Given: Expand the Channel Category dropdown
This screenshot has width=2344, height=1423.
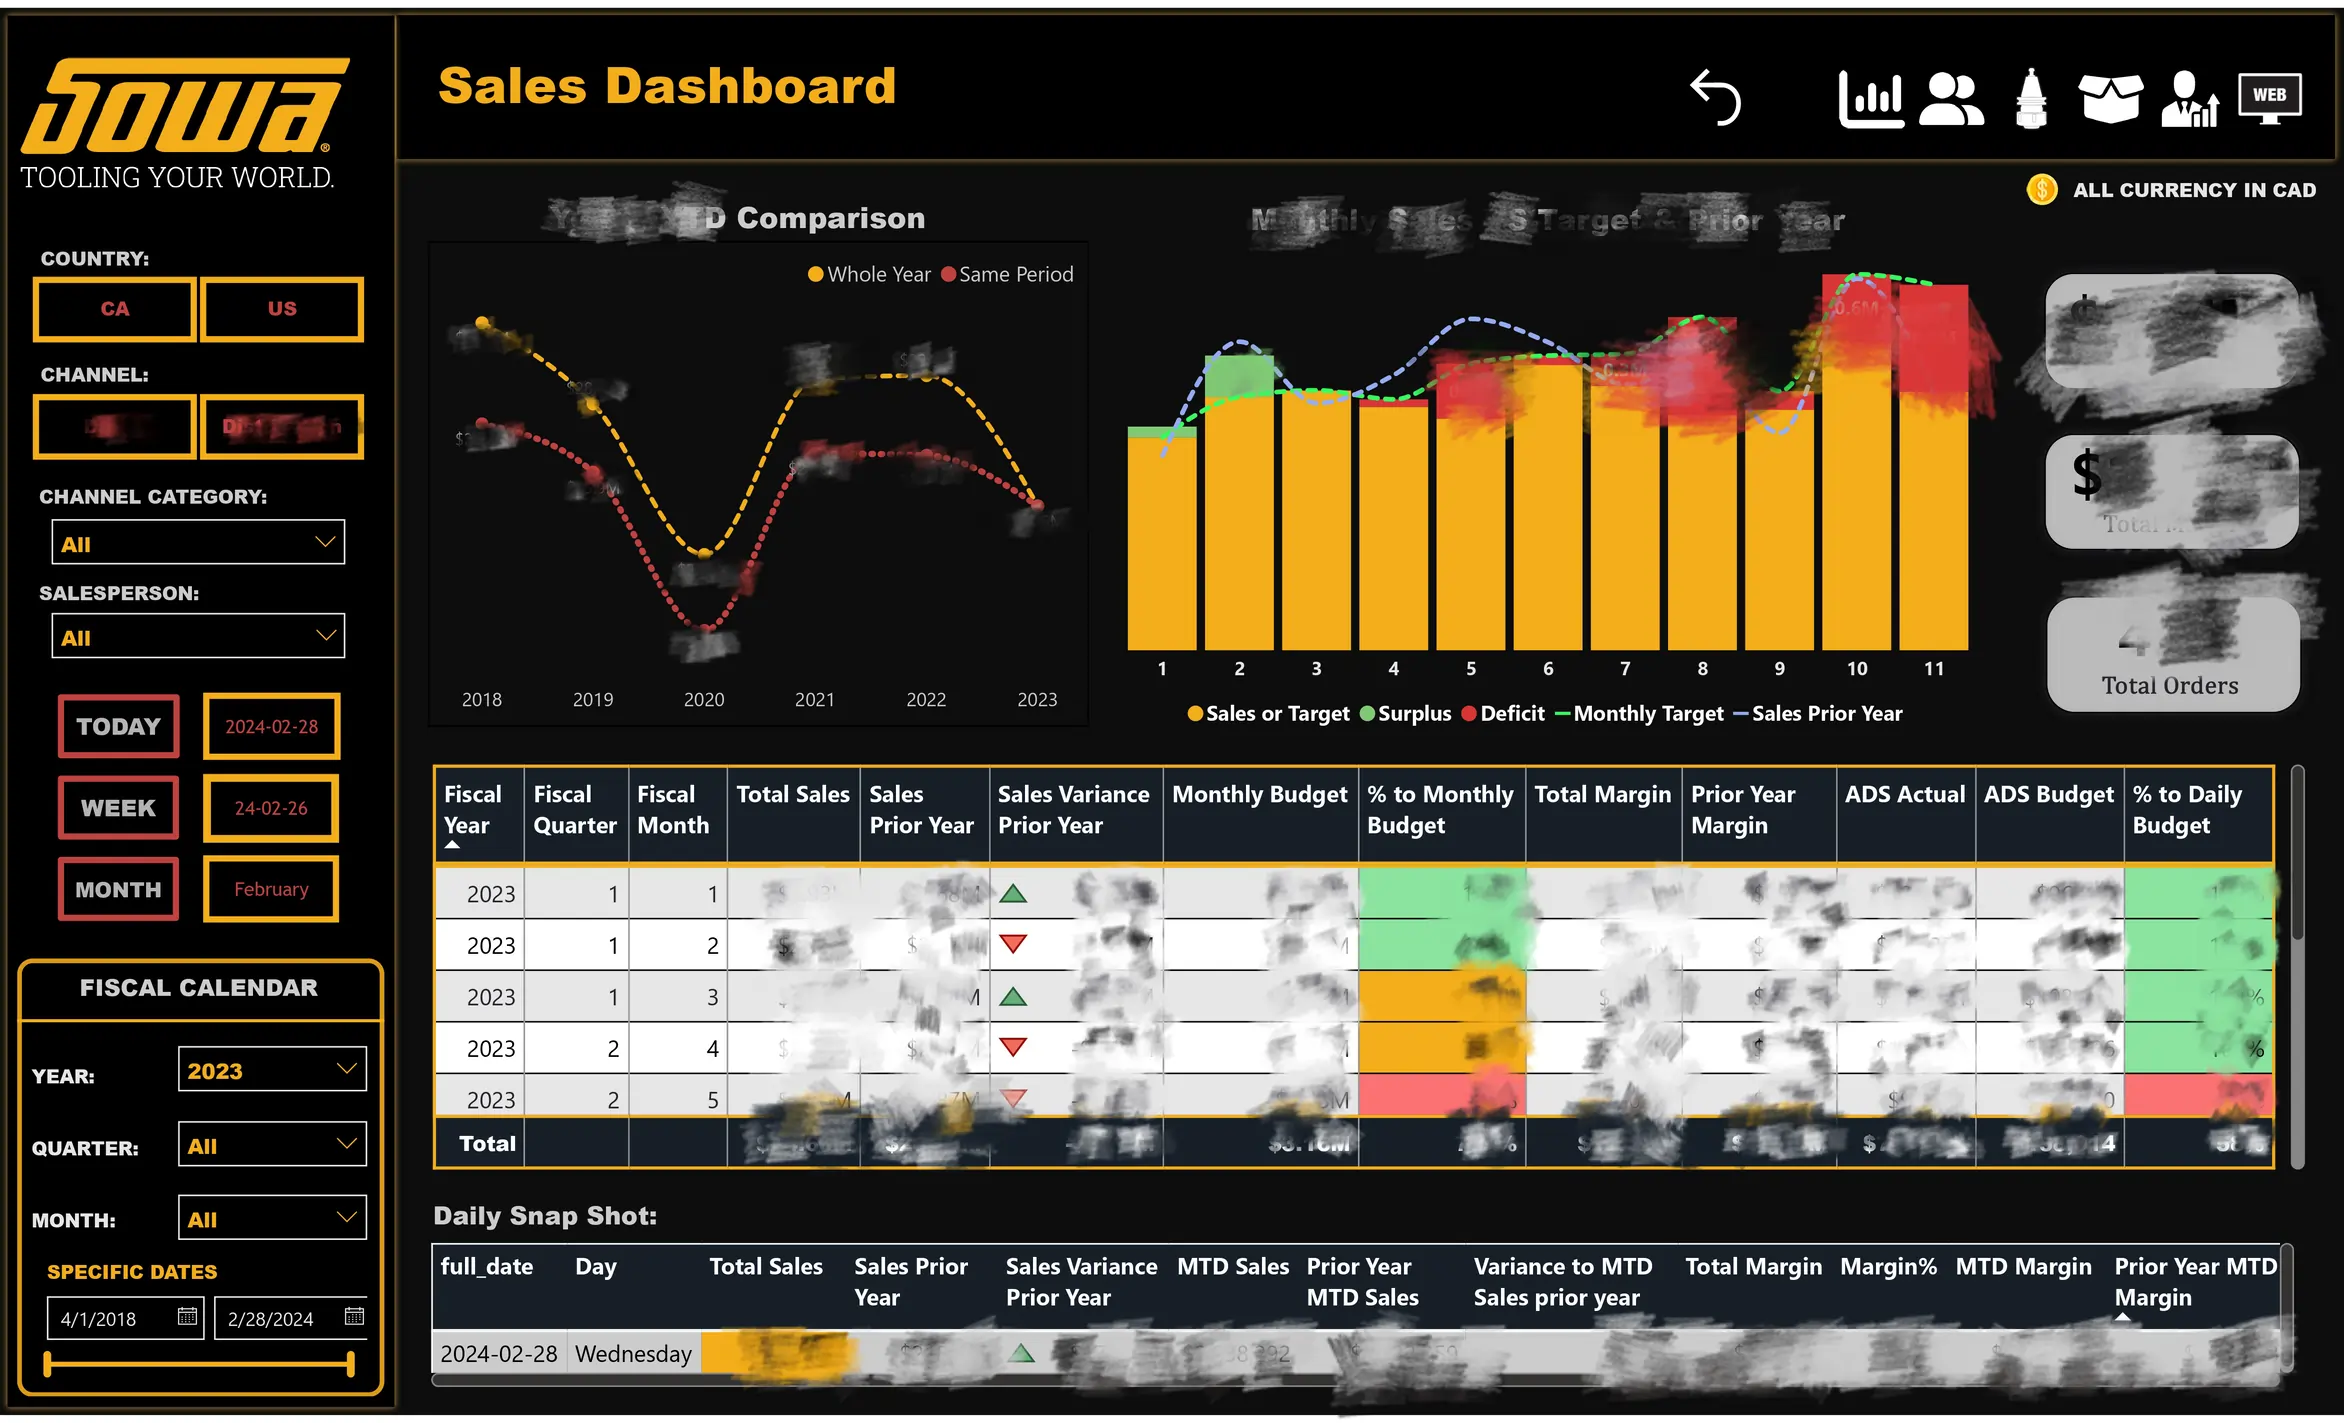Looking at the screenshot, I should coord(198,543).
